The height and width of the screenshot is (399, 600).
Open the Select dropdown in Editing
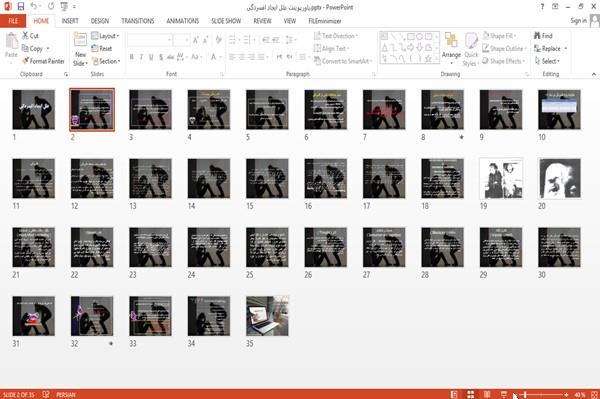click(x=547, y=61)
